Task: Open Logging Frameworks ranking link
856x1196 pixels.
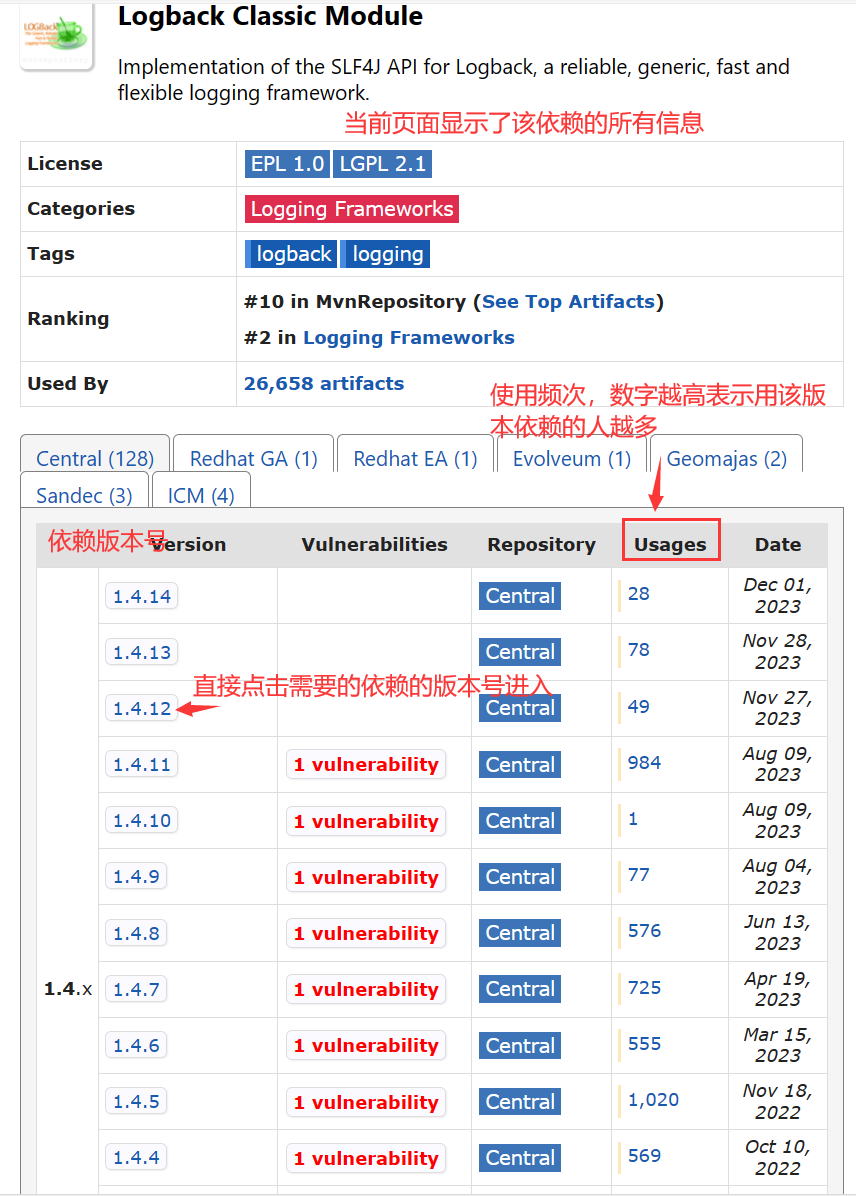Action: (409, 338)
